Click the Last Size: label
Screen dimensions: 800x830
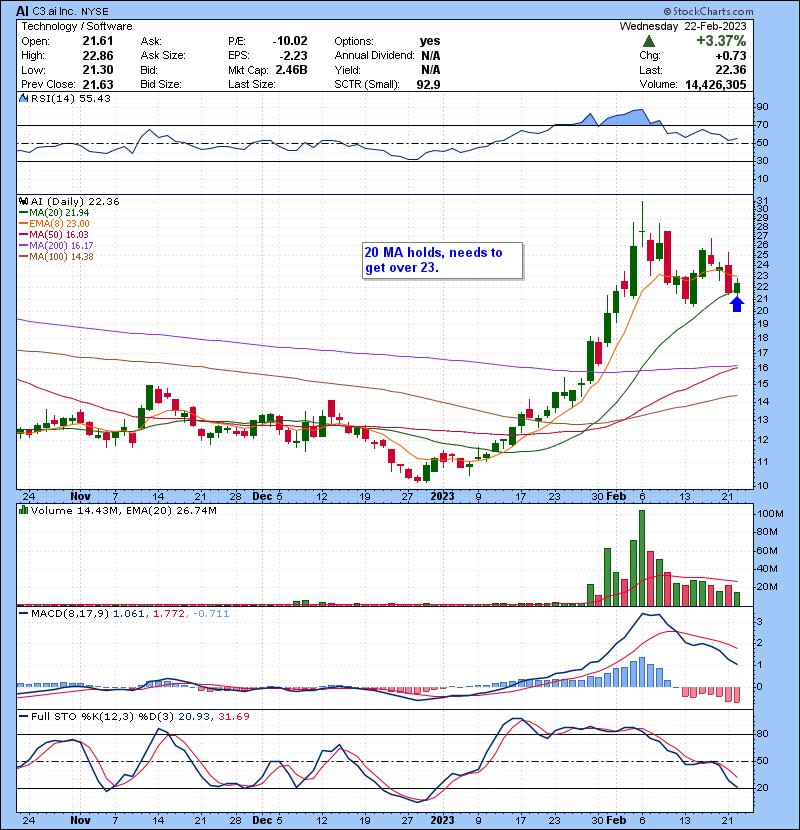click(251, 84)
